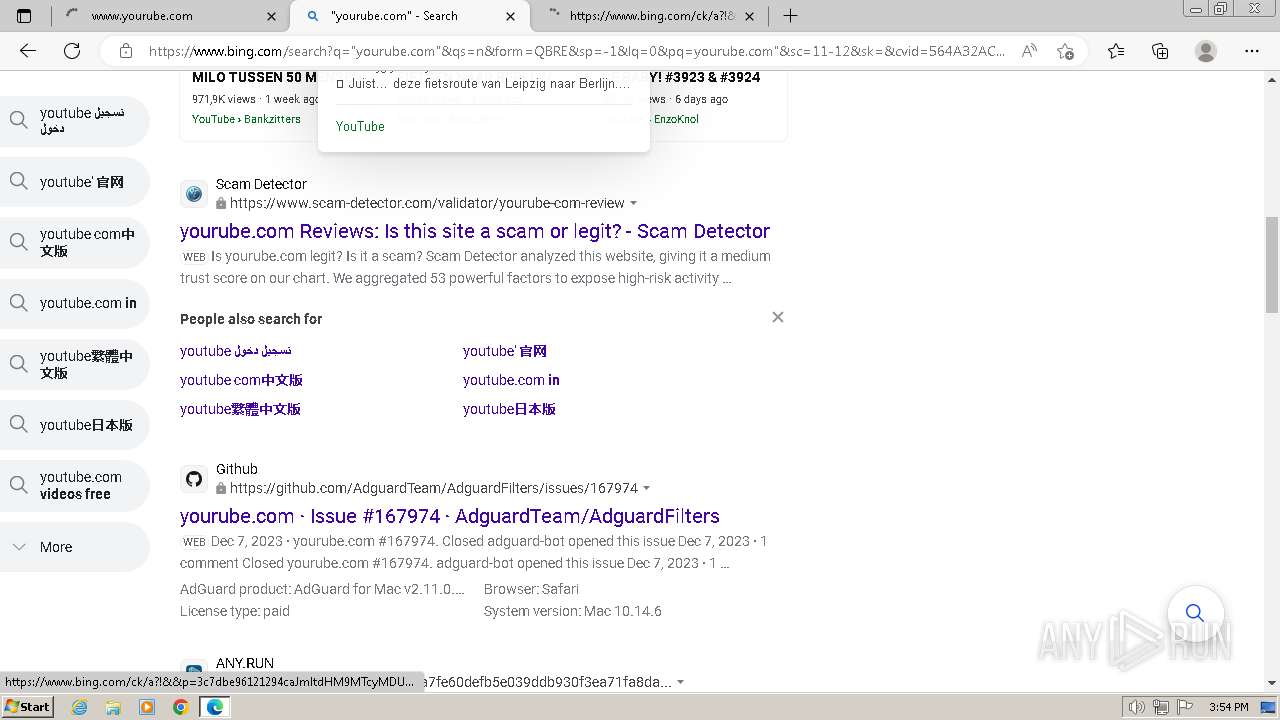Search related term youtube.com中文版 in results
The width and height of the screenshot is (1280, 720).
pos(241,380)
